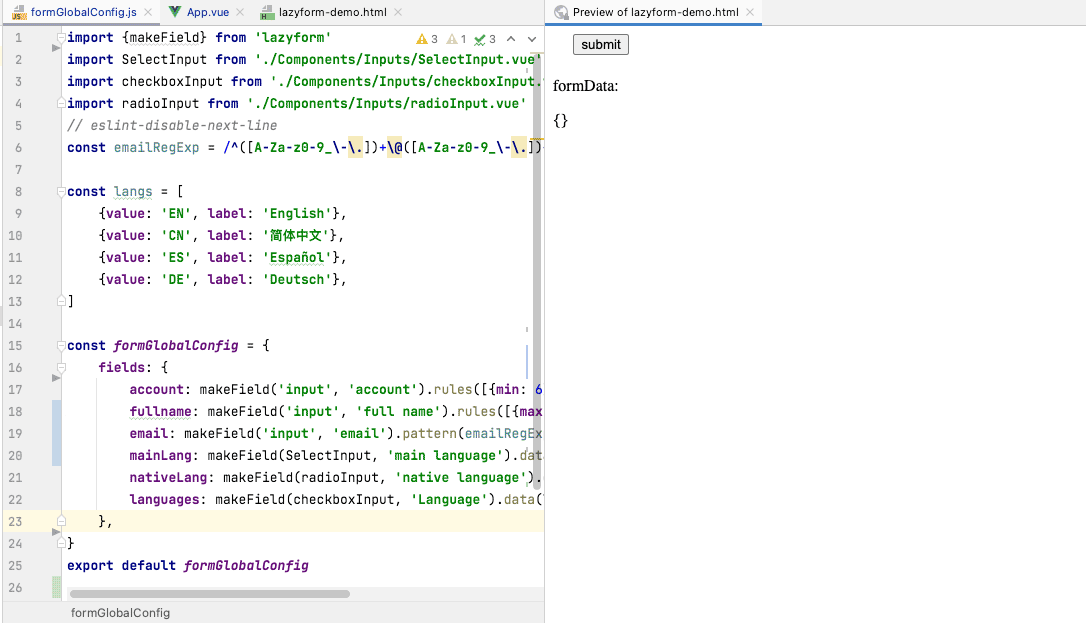The width and height of the screenshot is (1086, 623).
Task: Click the weak warning indicator showing 1
Action: coord(456,39)
